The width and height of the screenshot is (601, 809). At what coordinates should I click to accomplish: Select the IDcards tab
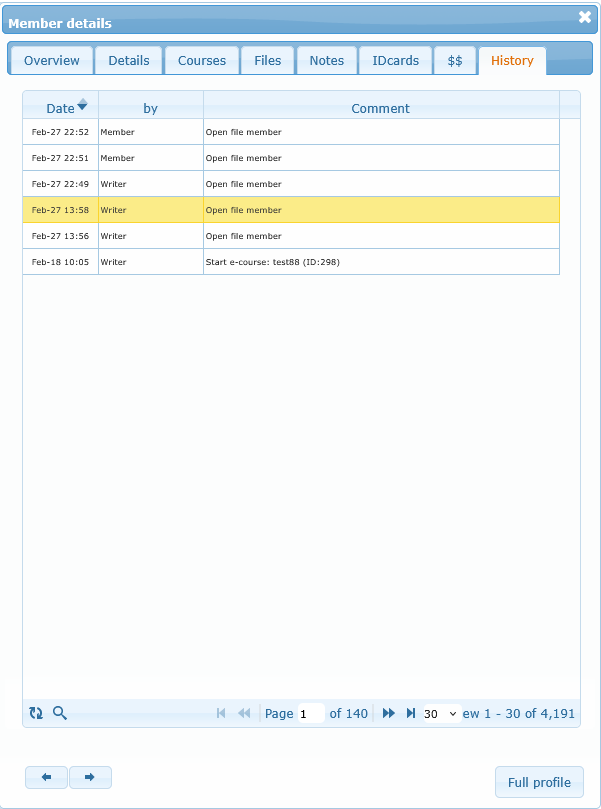point(395,61)
